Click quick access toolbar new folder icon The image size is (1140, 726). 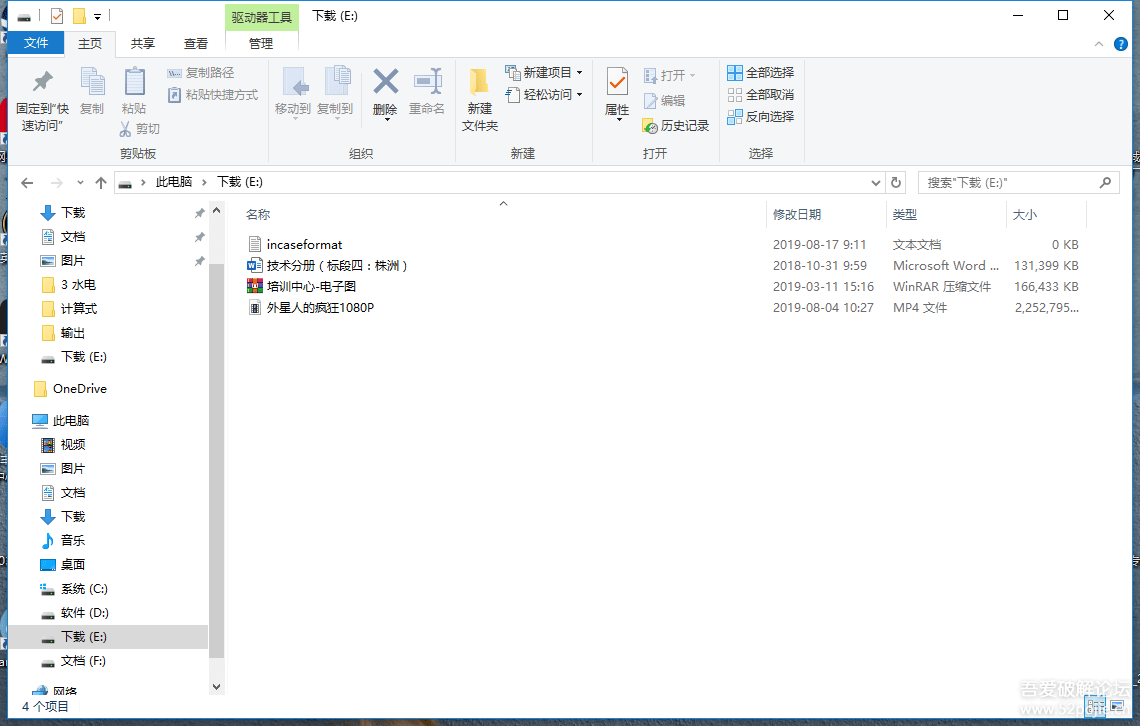pos(79,15)
